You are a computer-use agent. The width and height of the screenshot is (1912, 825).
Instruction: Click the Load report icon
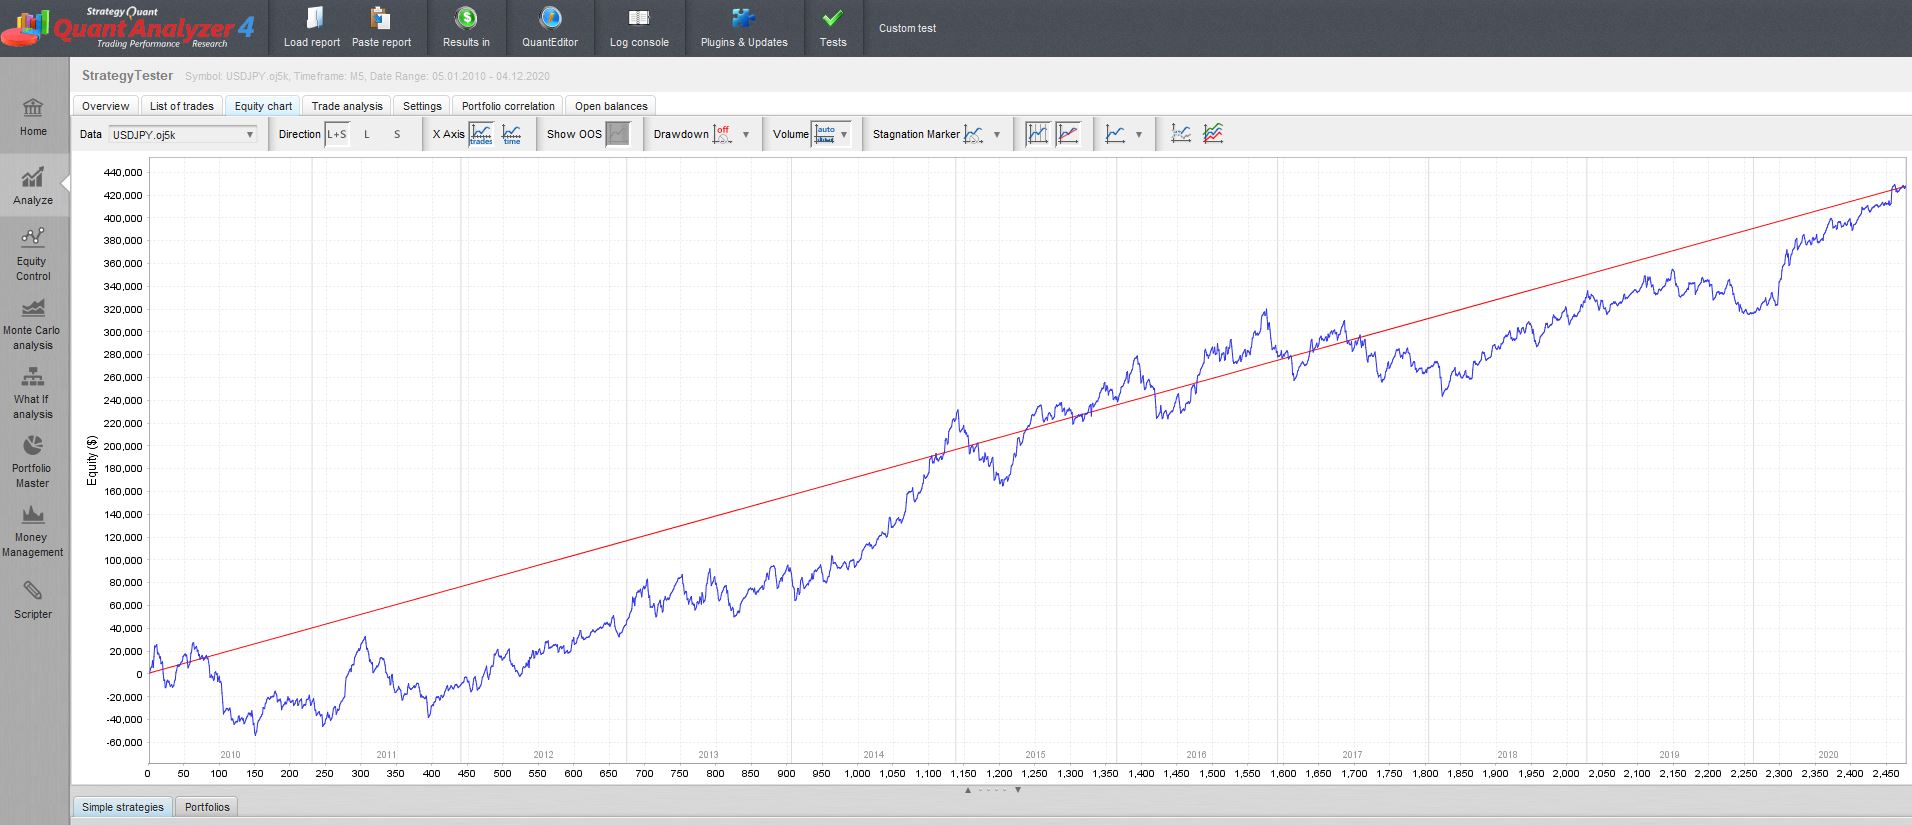[312, 19]
